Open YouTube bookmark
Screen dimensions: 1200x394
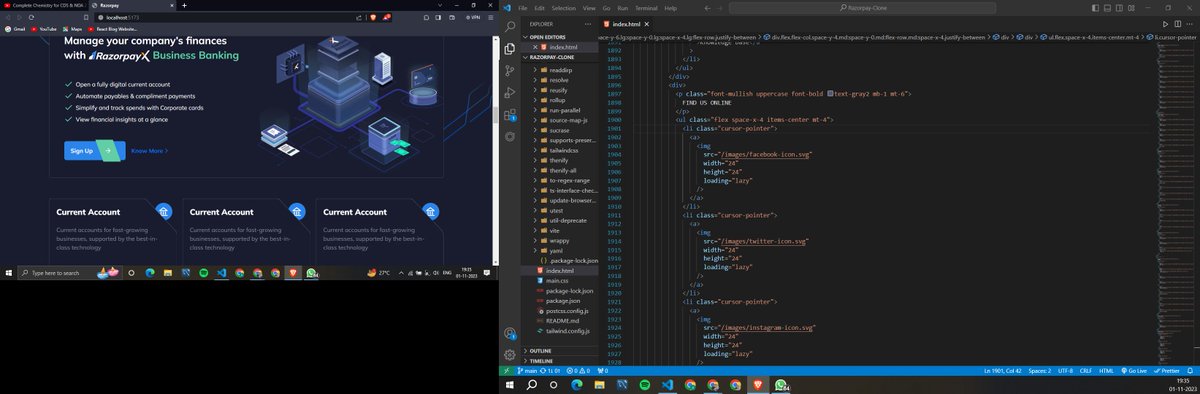(44, 29)
